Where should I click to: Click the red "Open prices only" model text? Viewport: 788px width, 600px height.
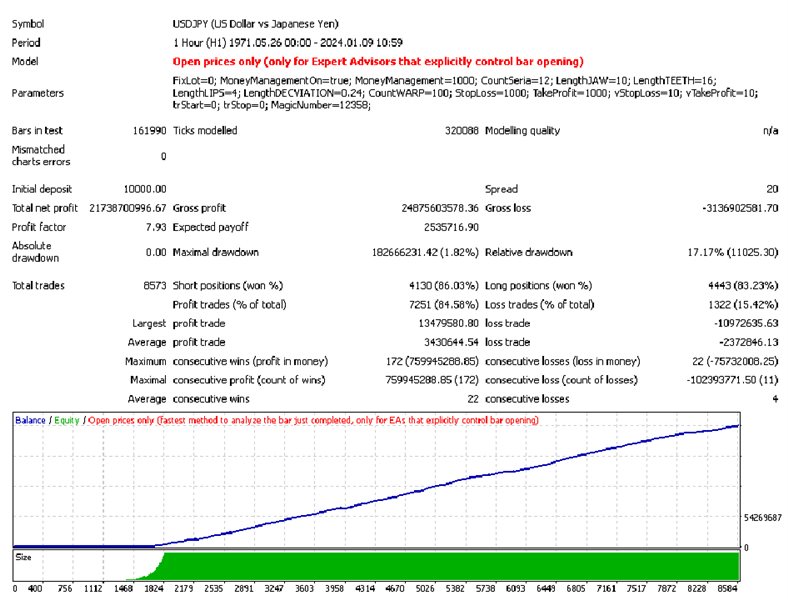[378, 61]
